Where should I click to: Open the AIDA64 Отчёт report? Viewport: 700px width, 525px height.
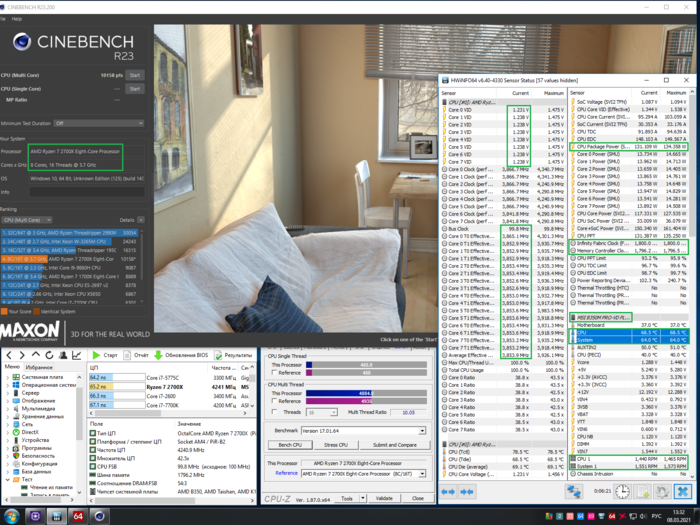tap(136, 355)
